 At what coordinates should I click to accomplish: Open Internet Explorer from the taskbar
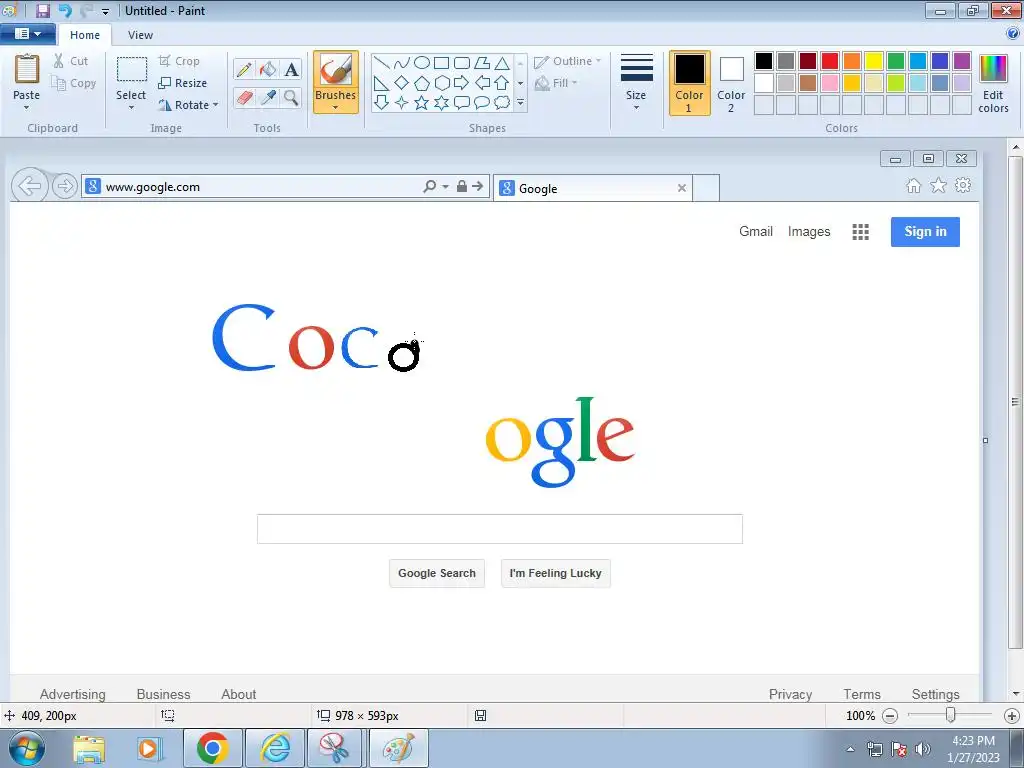[x=275, y=748]
